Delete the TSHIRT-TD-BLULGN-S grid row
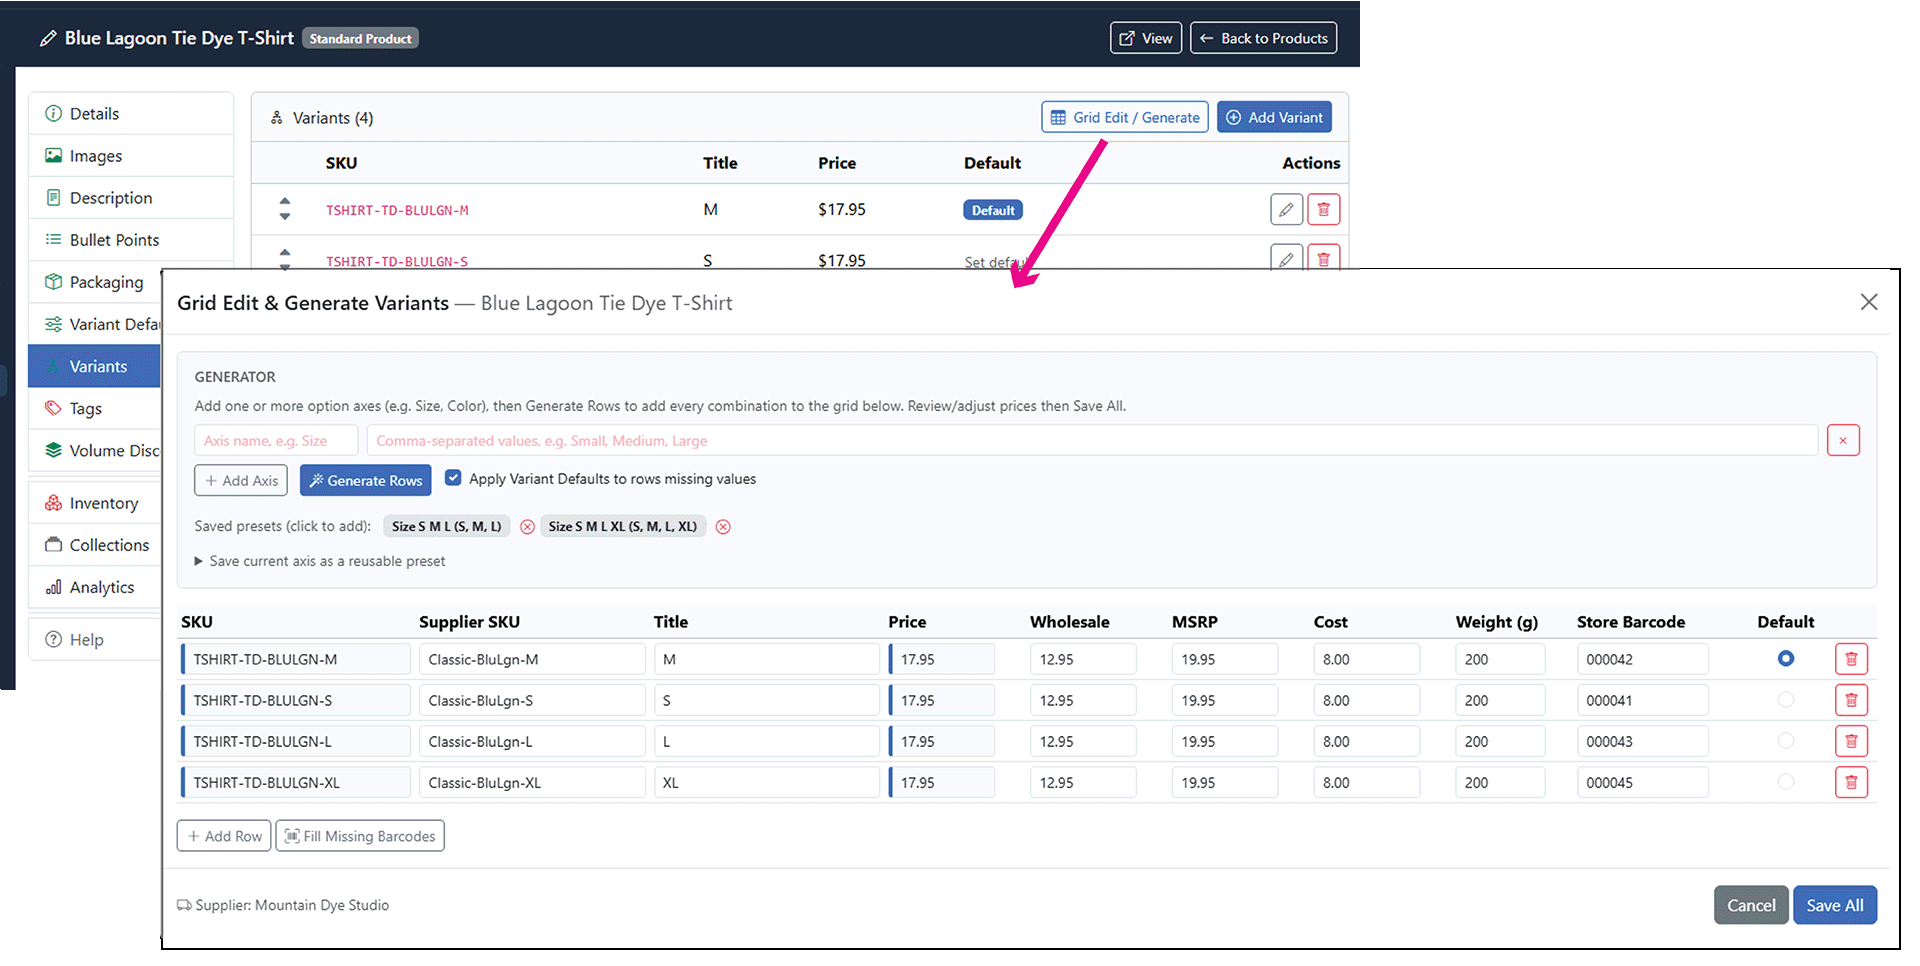 click(x=1851, y=700)
